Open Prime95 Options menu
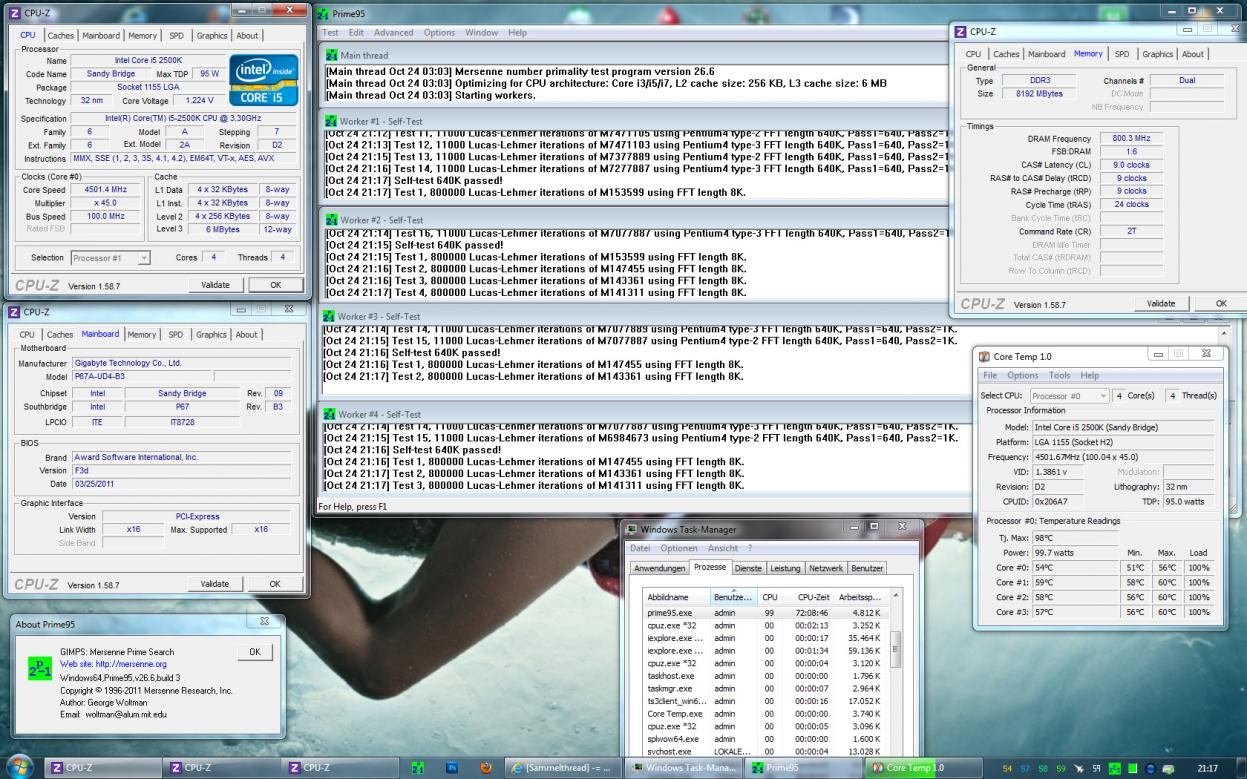 (x=439, y=33)
